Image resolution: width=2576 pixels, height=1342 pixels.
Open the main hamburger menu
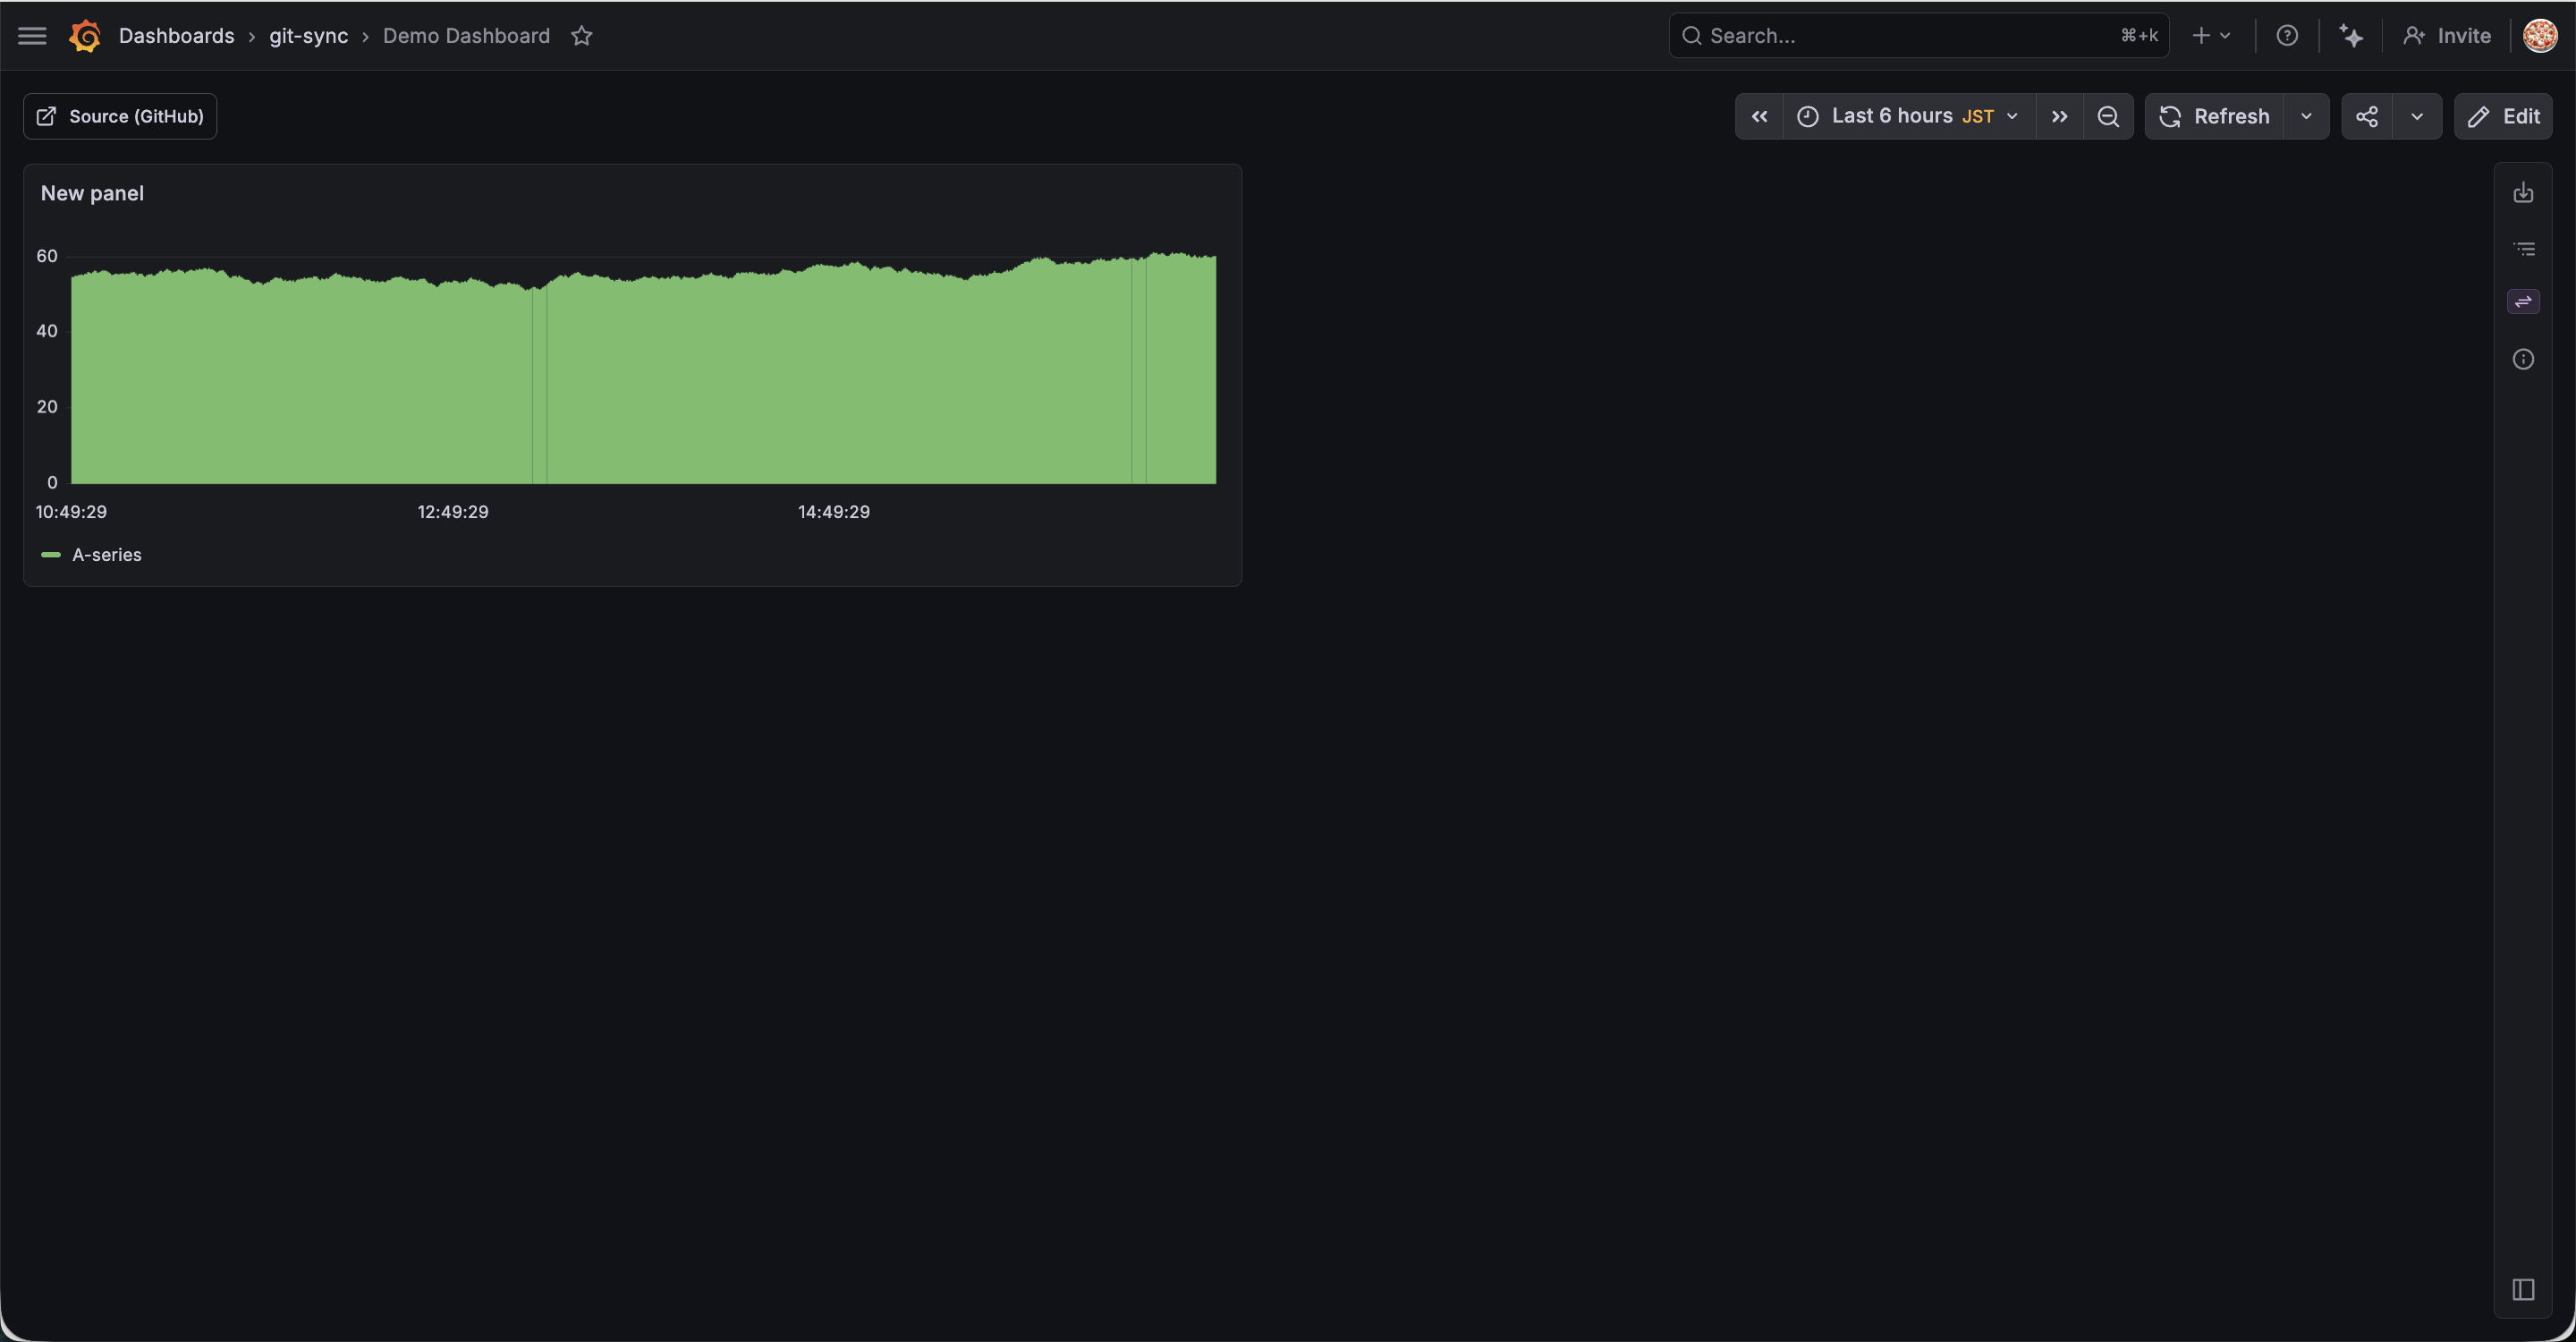(x=32, y=36)
